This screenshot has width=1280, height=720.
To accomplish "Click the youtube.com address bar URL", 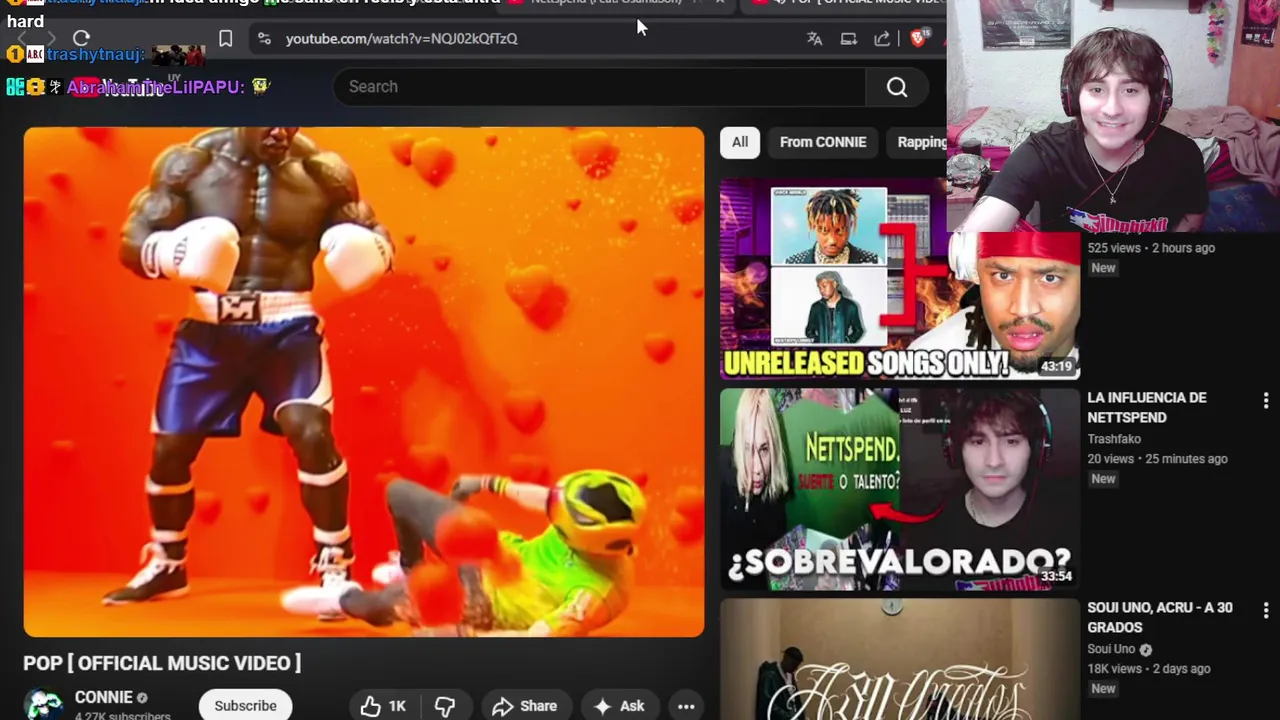I will point(402,38).
